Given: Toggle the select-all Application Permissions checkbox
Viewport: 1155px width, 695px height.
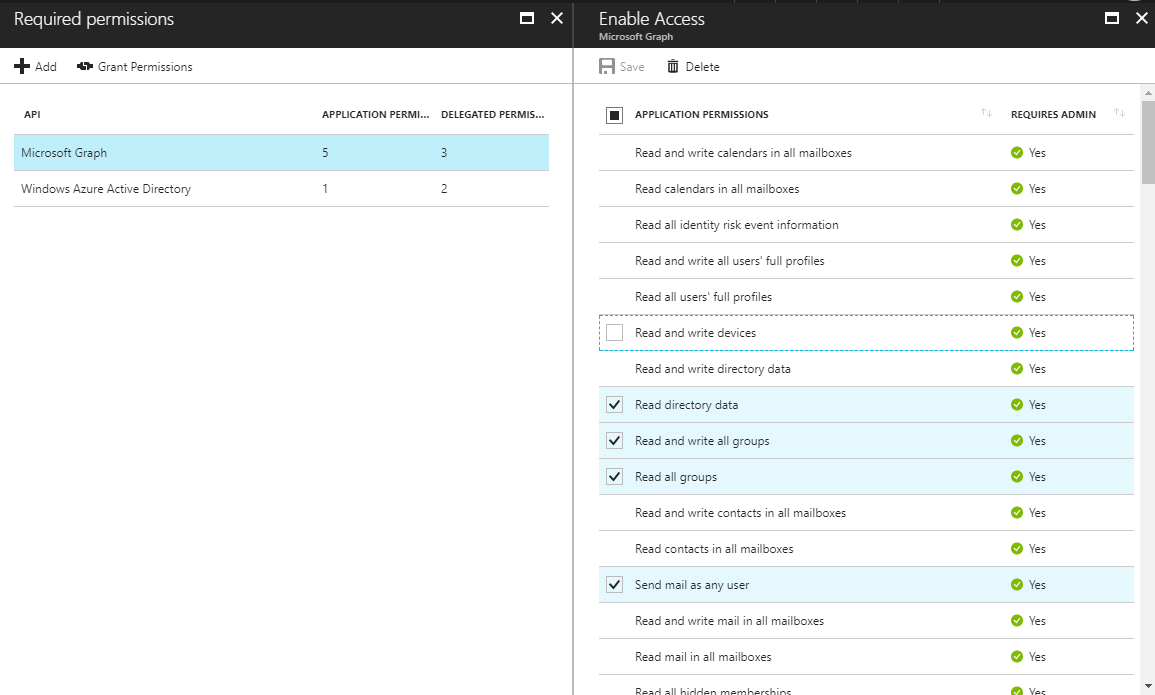Looking at the screenshot, I should 615,115.
